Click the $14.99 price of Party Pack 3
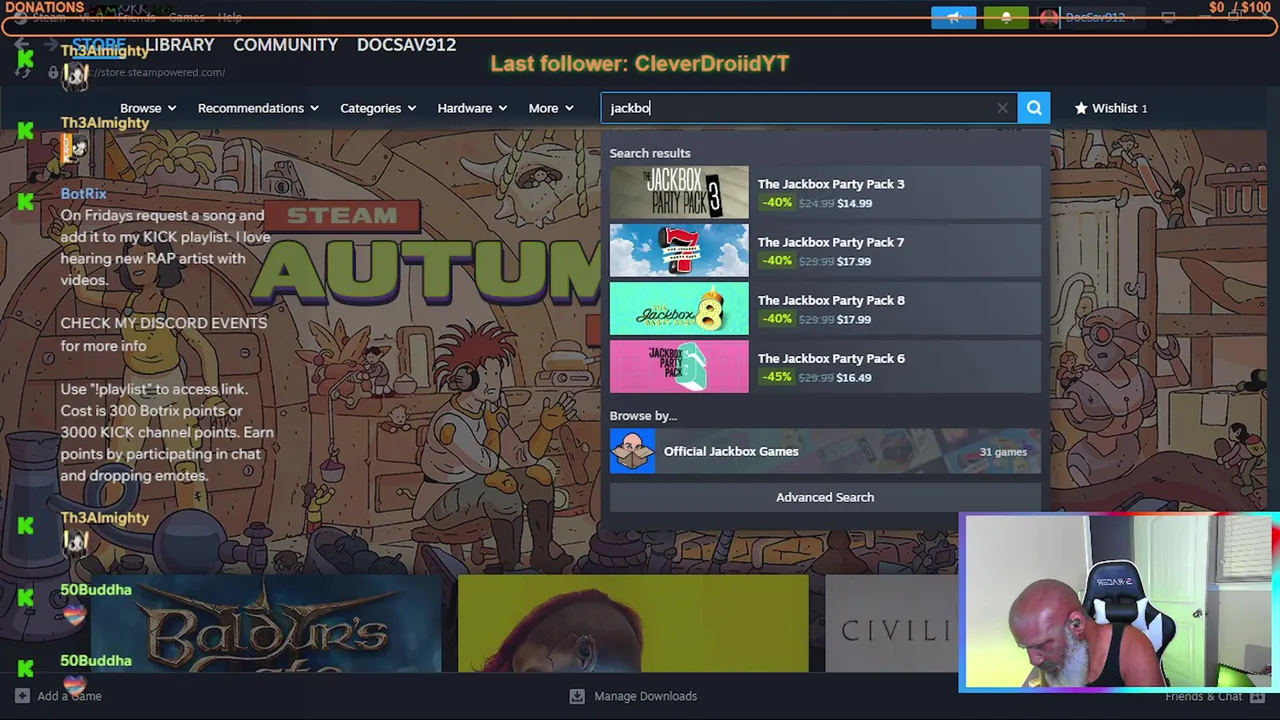 click(x=854, y=203)
